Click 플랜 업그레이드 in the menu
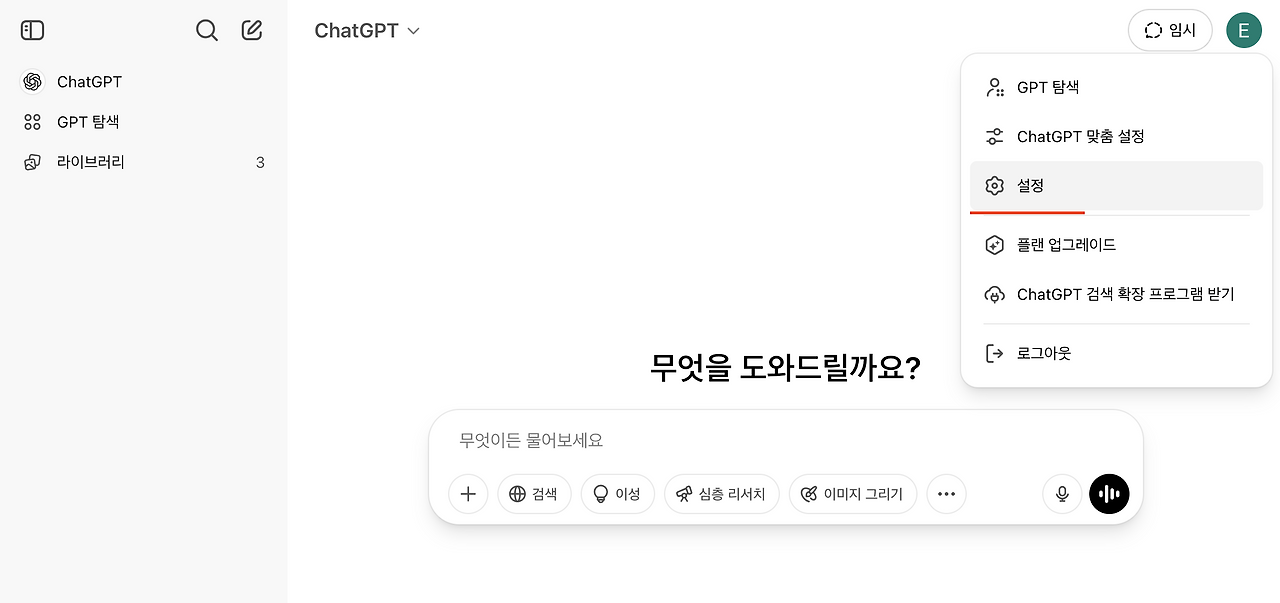Screen dimensions: 1280x603 (x=1066, y=244)
